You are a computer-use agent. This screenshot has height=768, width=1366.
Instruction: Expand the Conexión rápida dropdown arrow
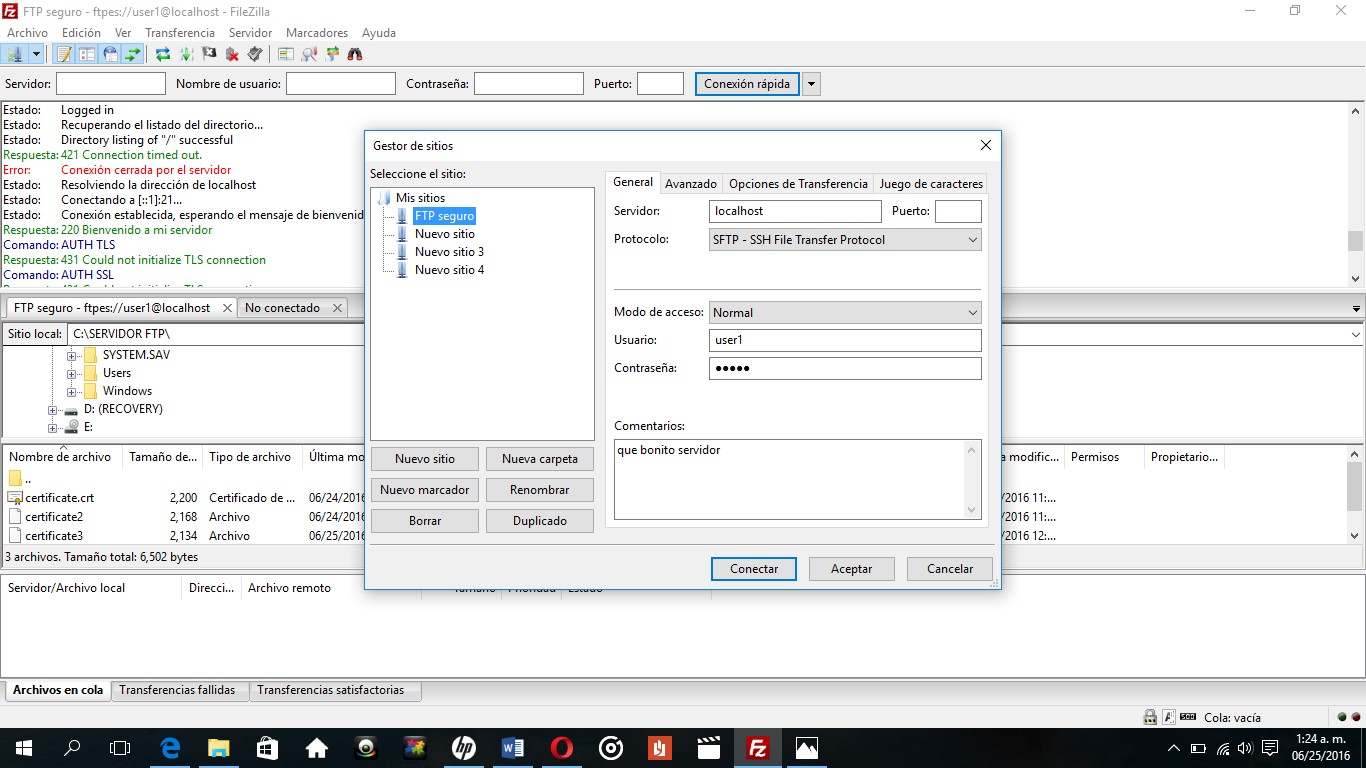tap(810, 83)
